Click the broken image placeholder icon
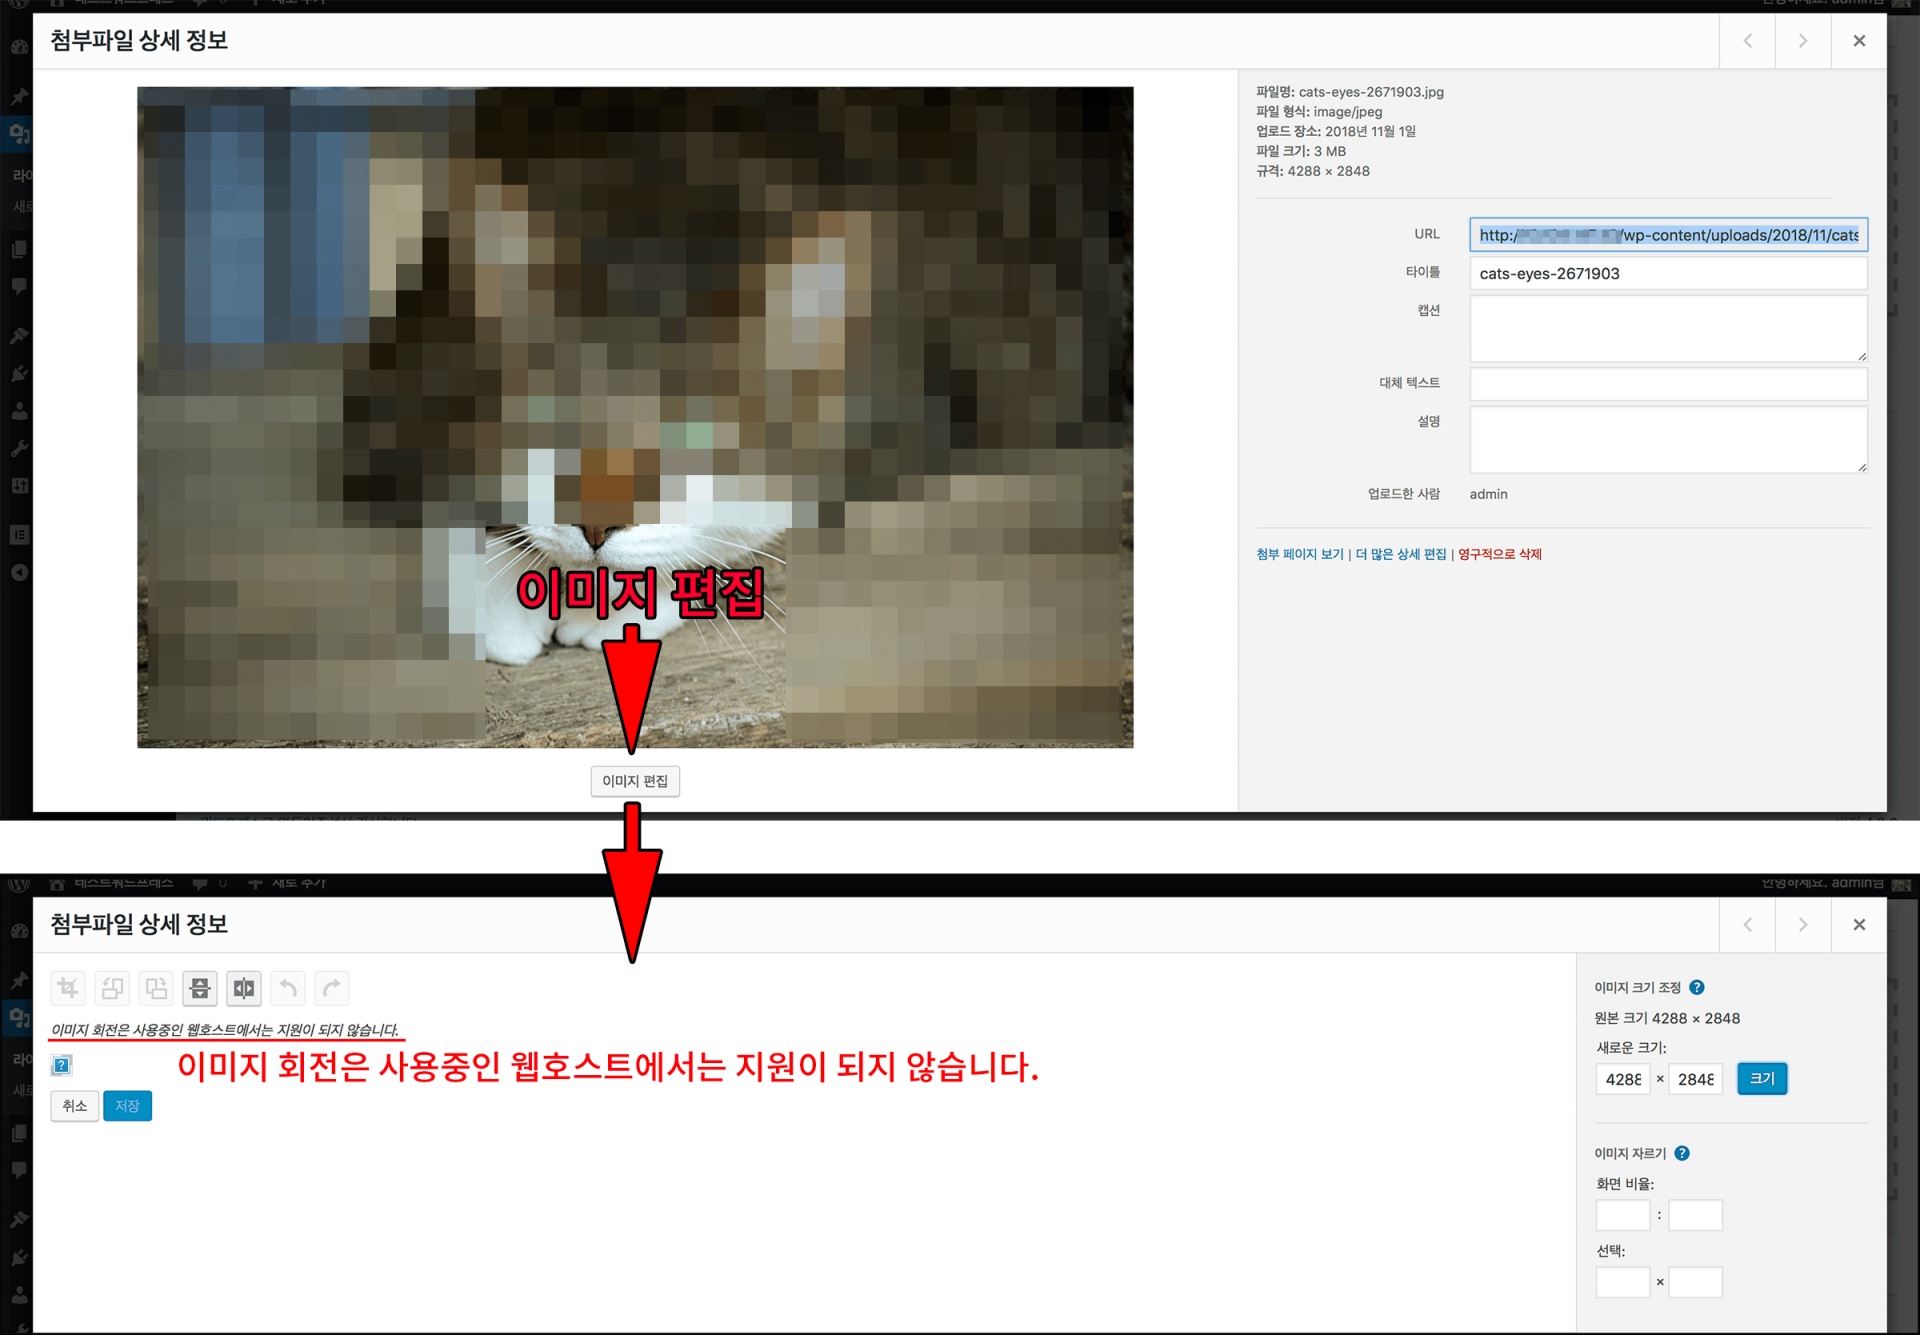Screen dimensions: 1920x1335 (62, 1065)
